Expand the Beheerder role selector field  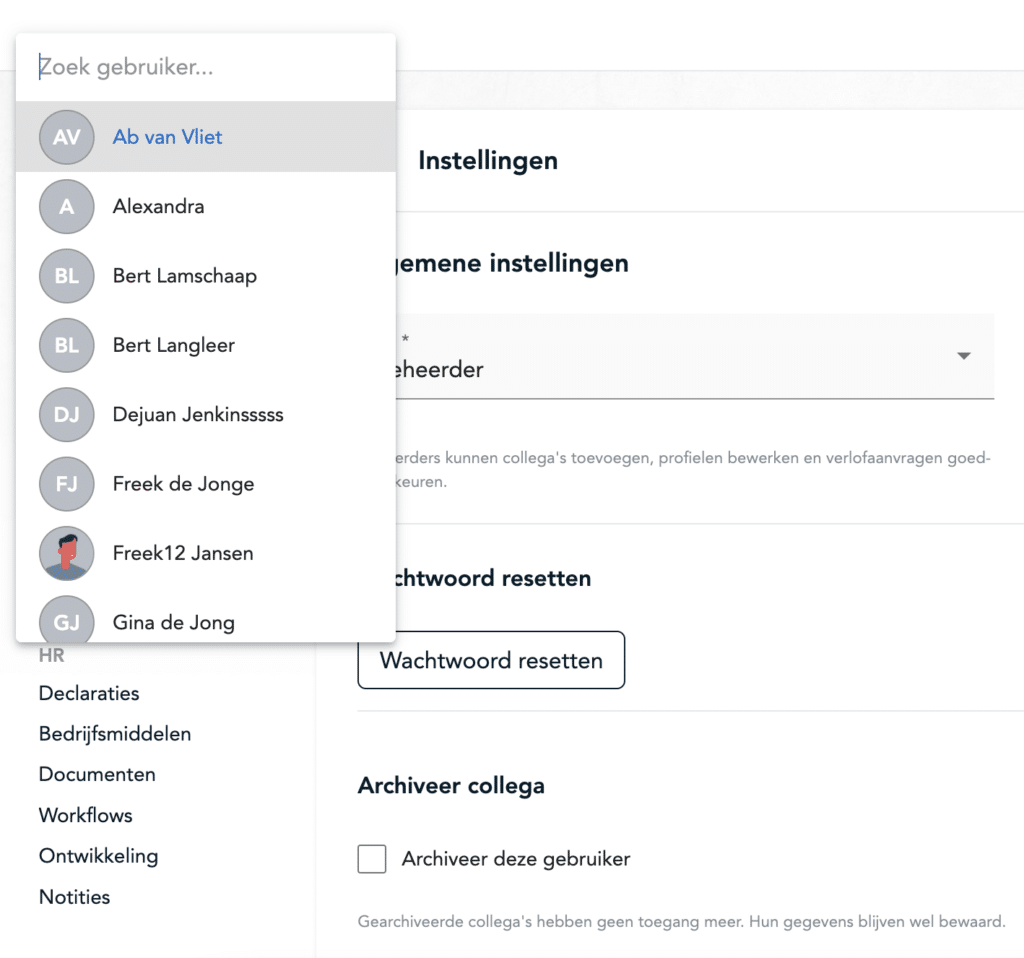pos(695,356)
